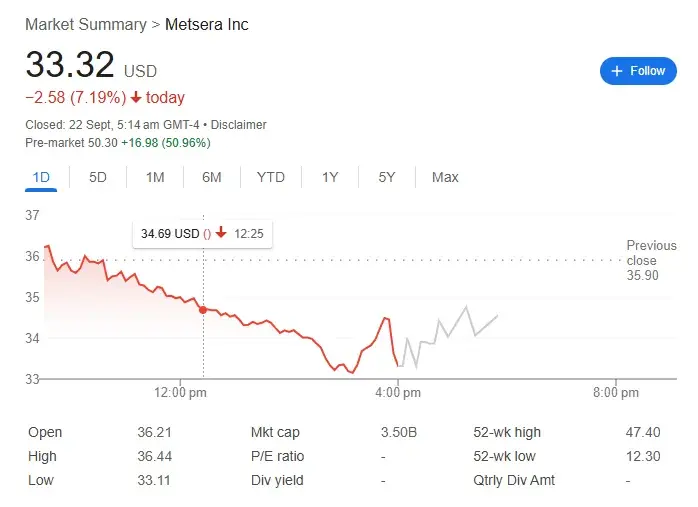Viewport: 698px width, 507px height.
Task: Click the red down arrow beside today
Action: click(x=136, y=97)
